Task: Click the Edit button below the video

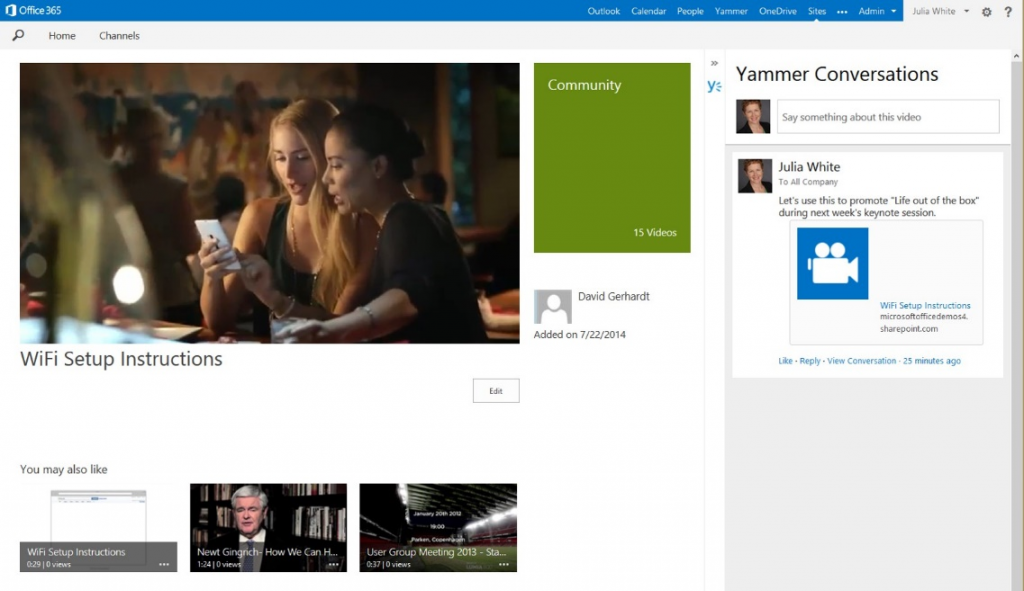Action: coord(496,390)
